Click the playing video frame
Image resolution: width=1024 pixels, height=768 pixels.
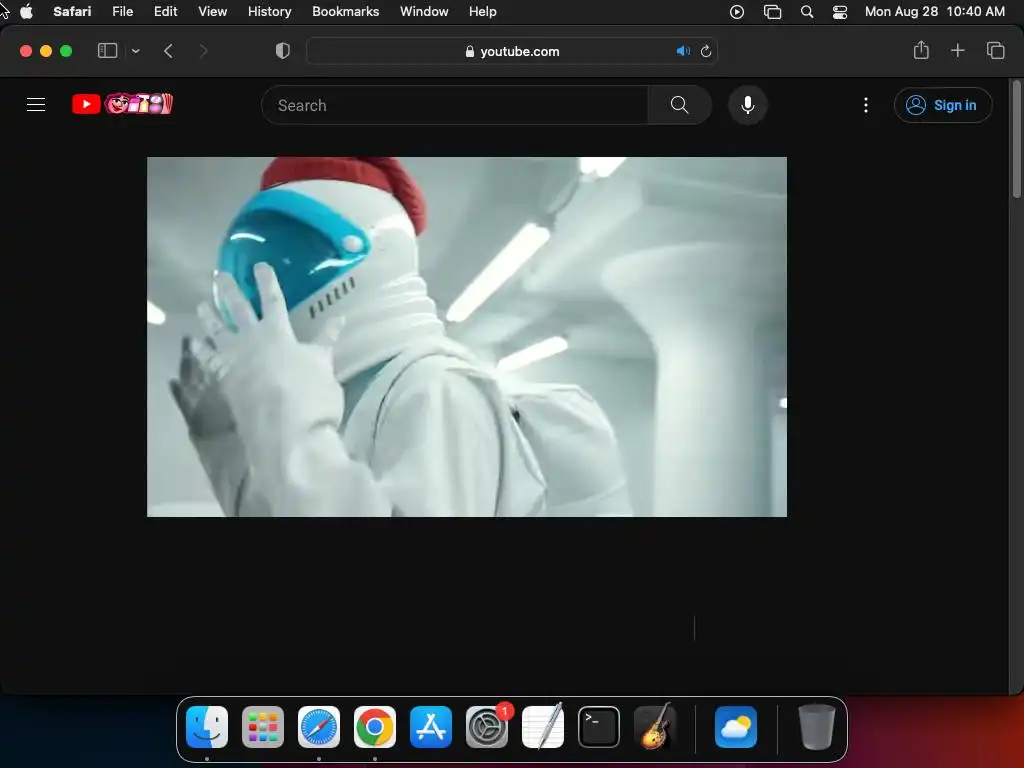467,337
